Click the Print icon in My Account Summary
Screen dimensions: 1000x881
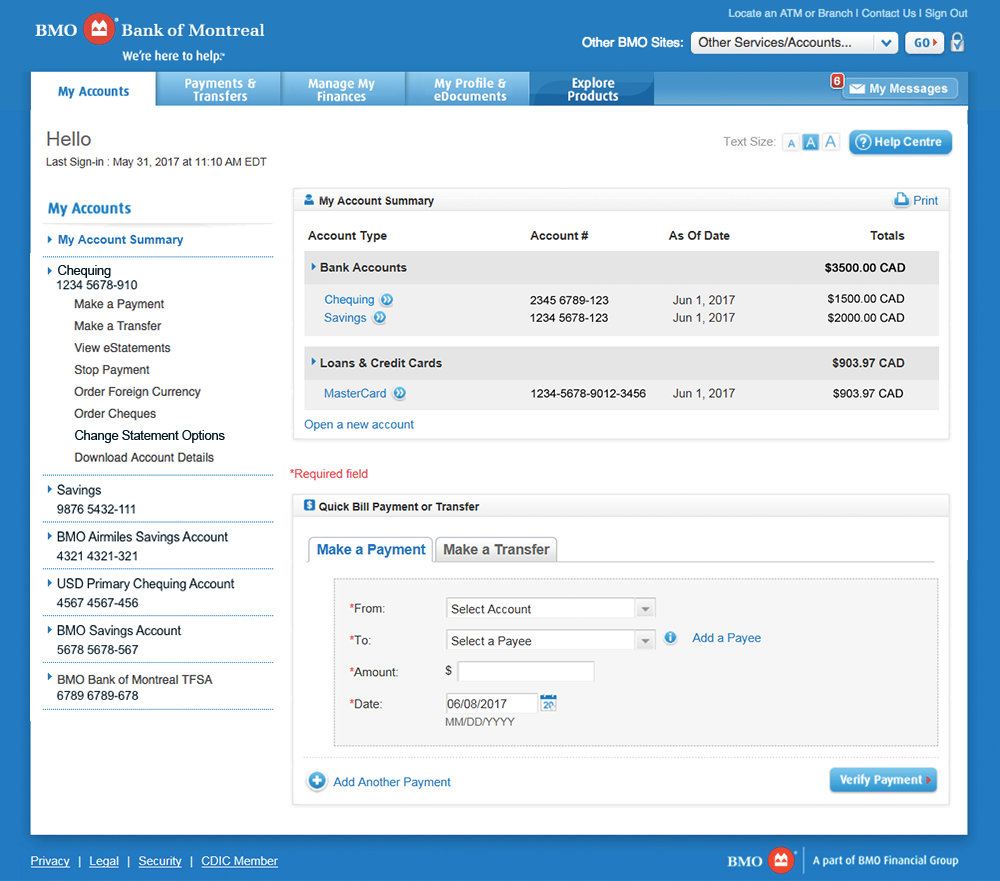pyautogui.click(x=901, y=200)
